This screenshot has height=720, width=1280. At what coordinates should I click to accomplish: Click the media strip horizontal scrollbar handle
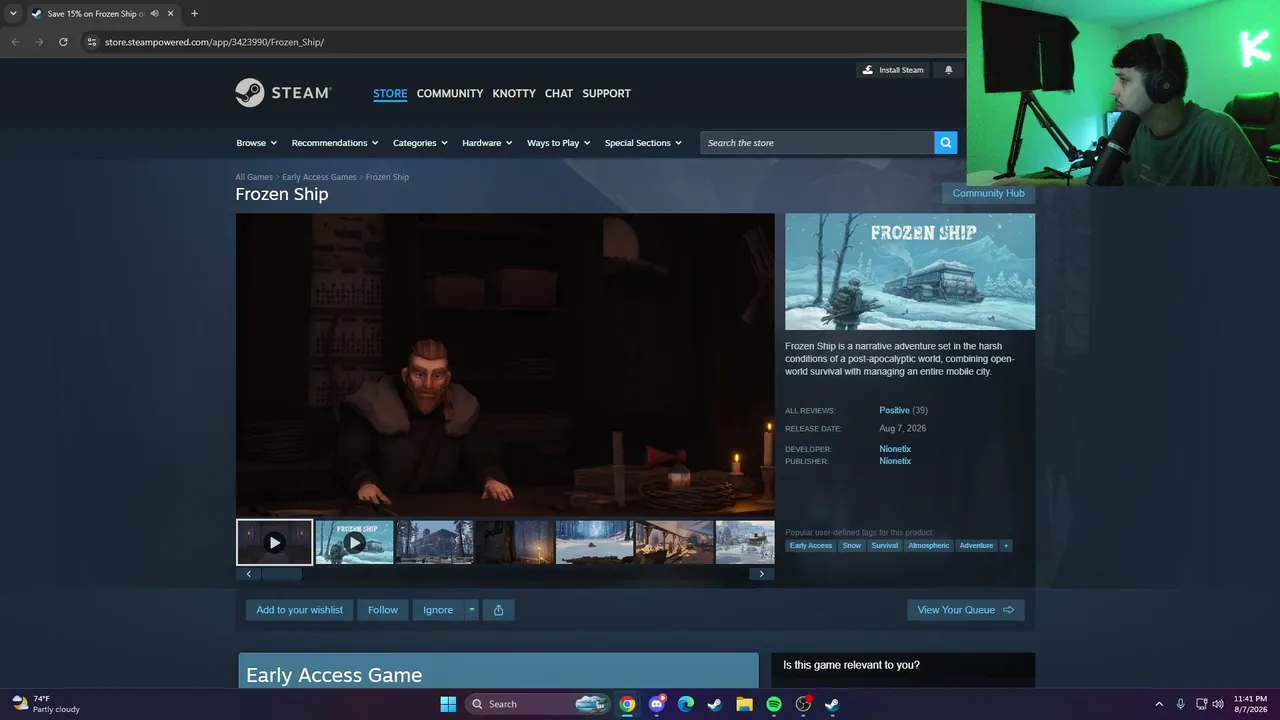point(281,574)
